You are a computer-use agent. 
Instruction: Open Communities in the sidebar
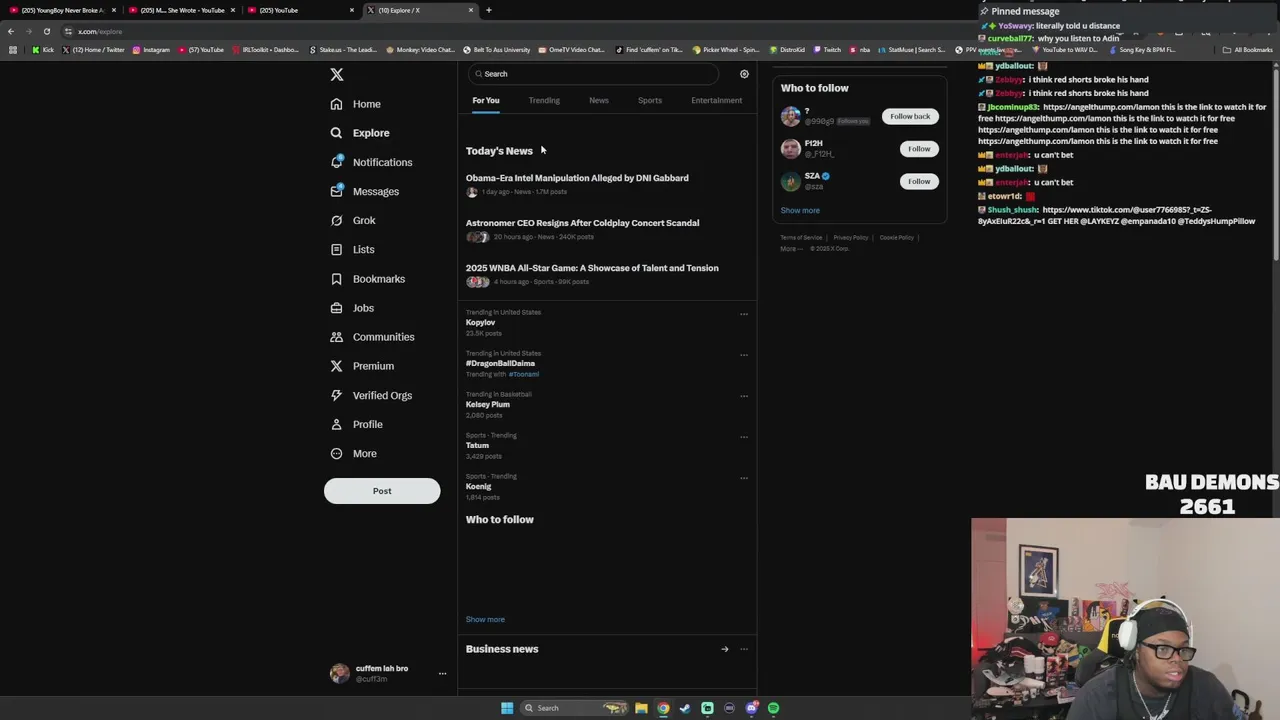[x=371, y=337]
